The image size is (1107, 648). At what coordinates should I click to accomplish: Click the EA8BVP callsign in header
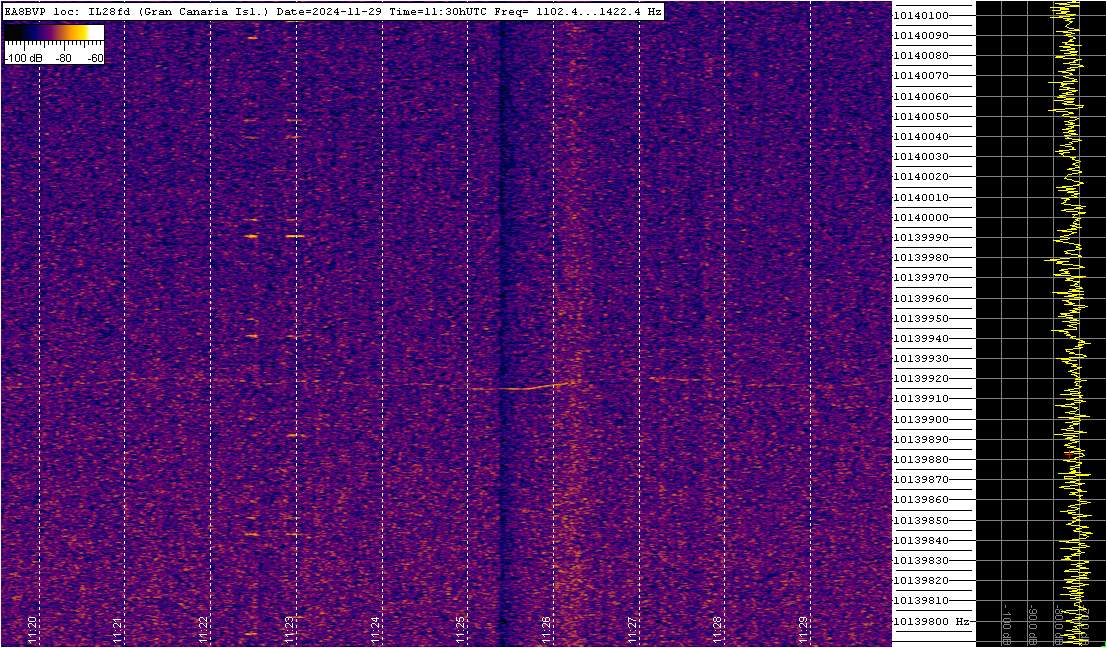click(21, 12)
